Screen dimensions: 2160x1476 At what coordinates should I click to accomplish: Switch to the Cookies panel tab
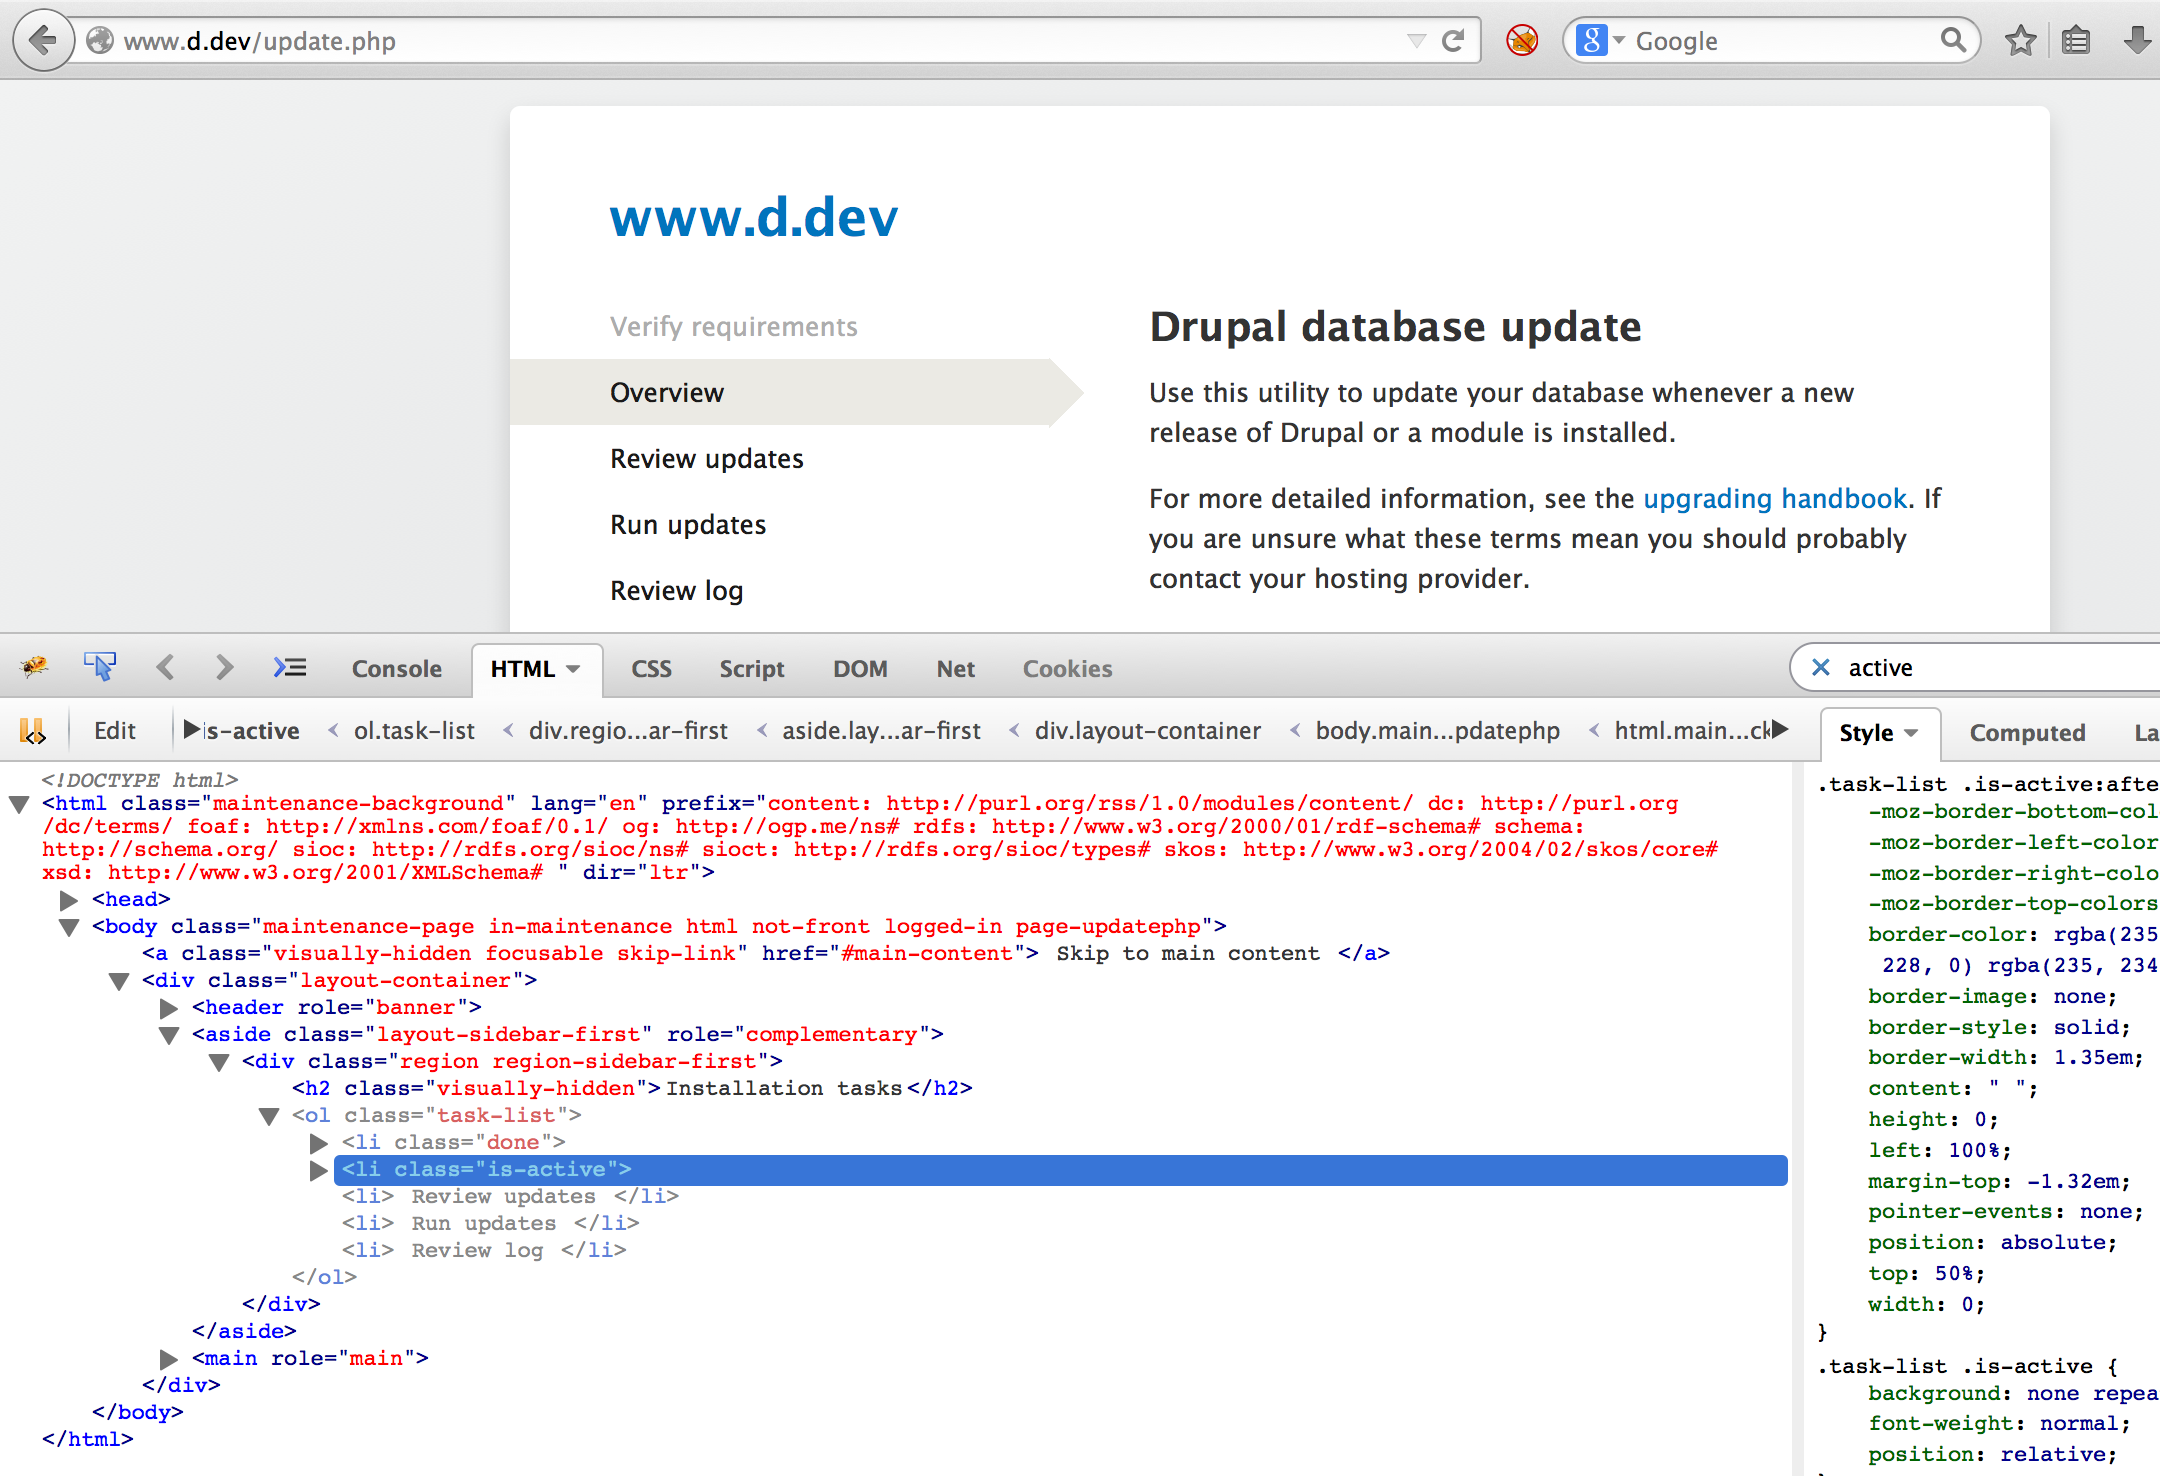[1067, 669]
